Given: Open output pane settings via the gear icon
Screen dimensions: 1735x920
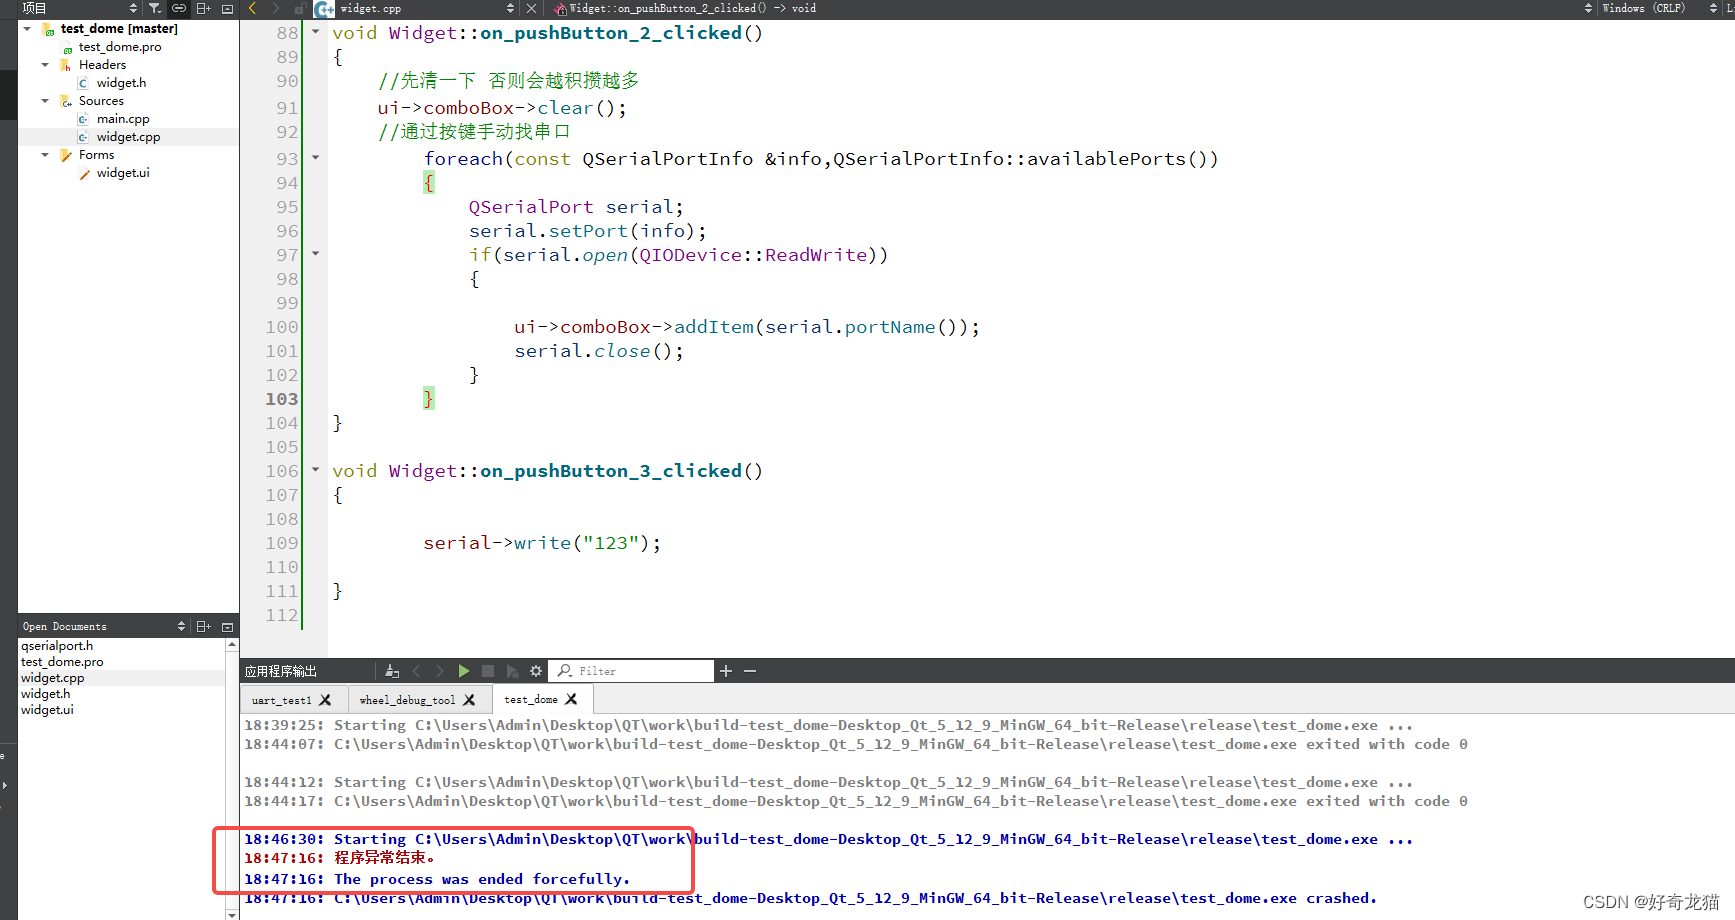Looking at the screenshot, I should (536, 671).
